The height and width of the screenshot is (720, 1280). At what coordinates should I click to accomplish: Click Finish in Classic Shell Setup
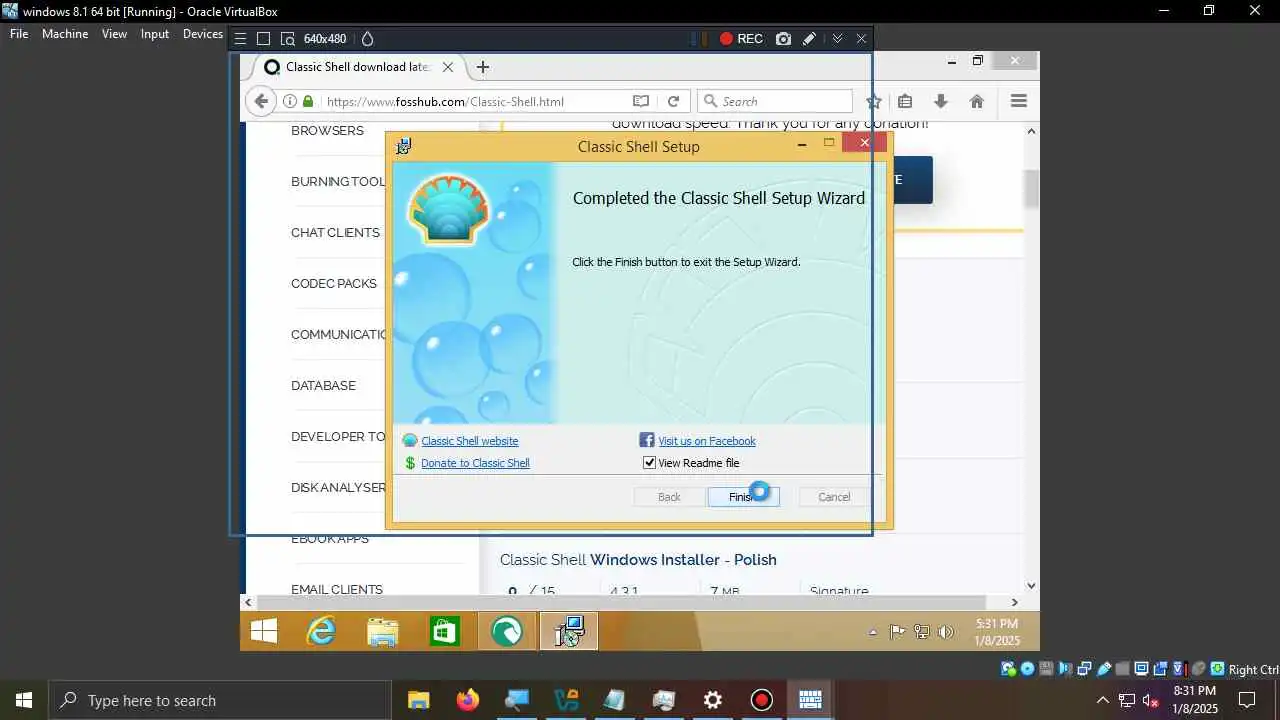(743, 497)
